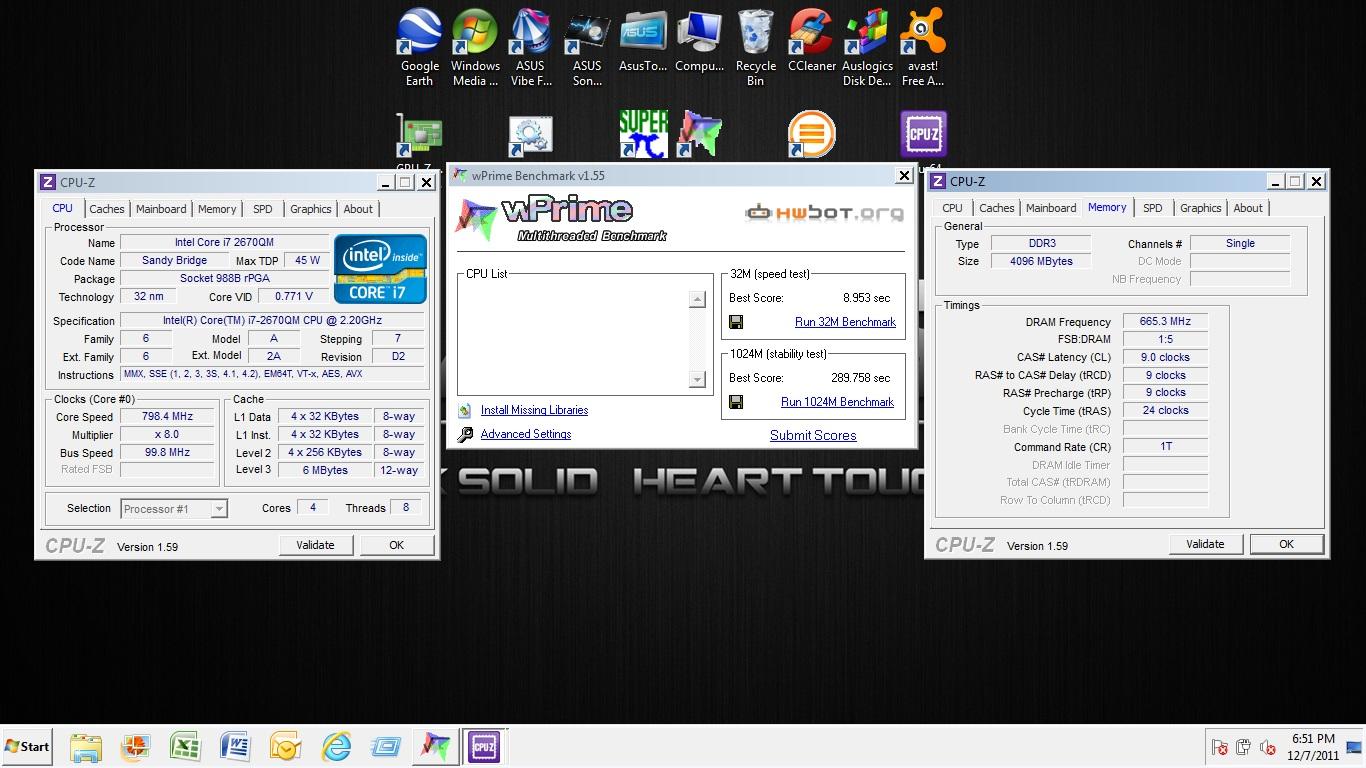Open the Computer desktop icon
This screenshot has height=768, width=1366.
click(699, 42)
